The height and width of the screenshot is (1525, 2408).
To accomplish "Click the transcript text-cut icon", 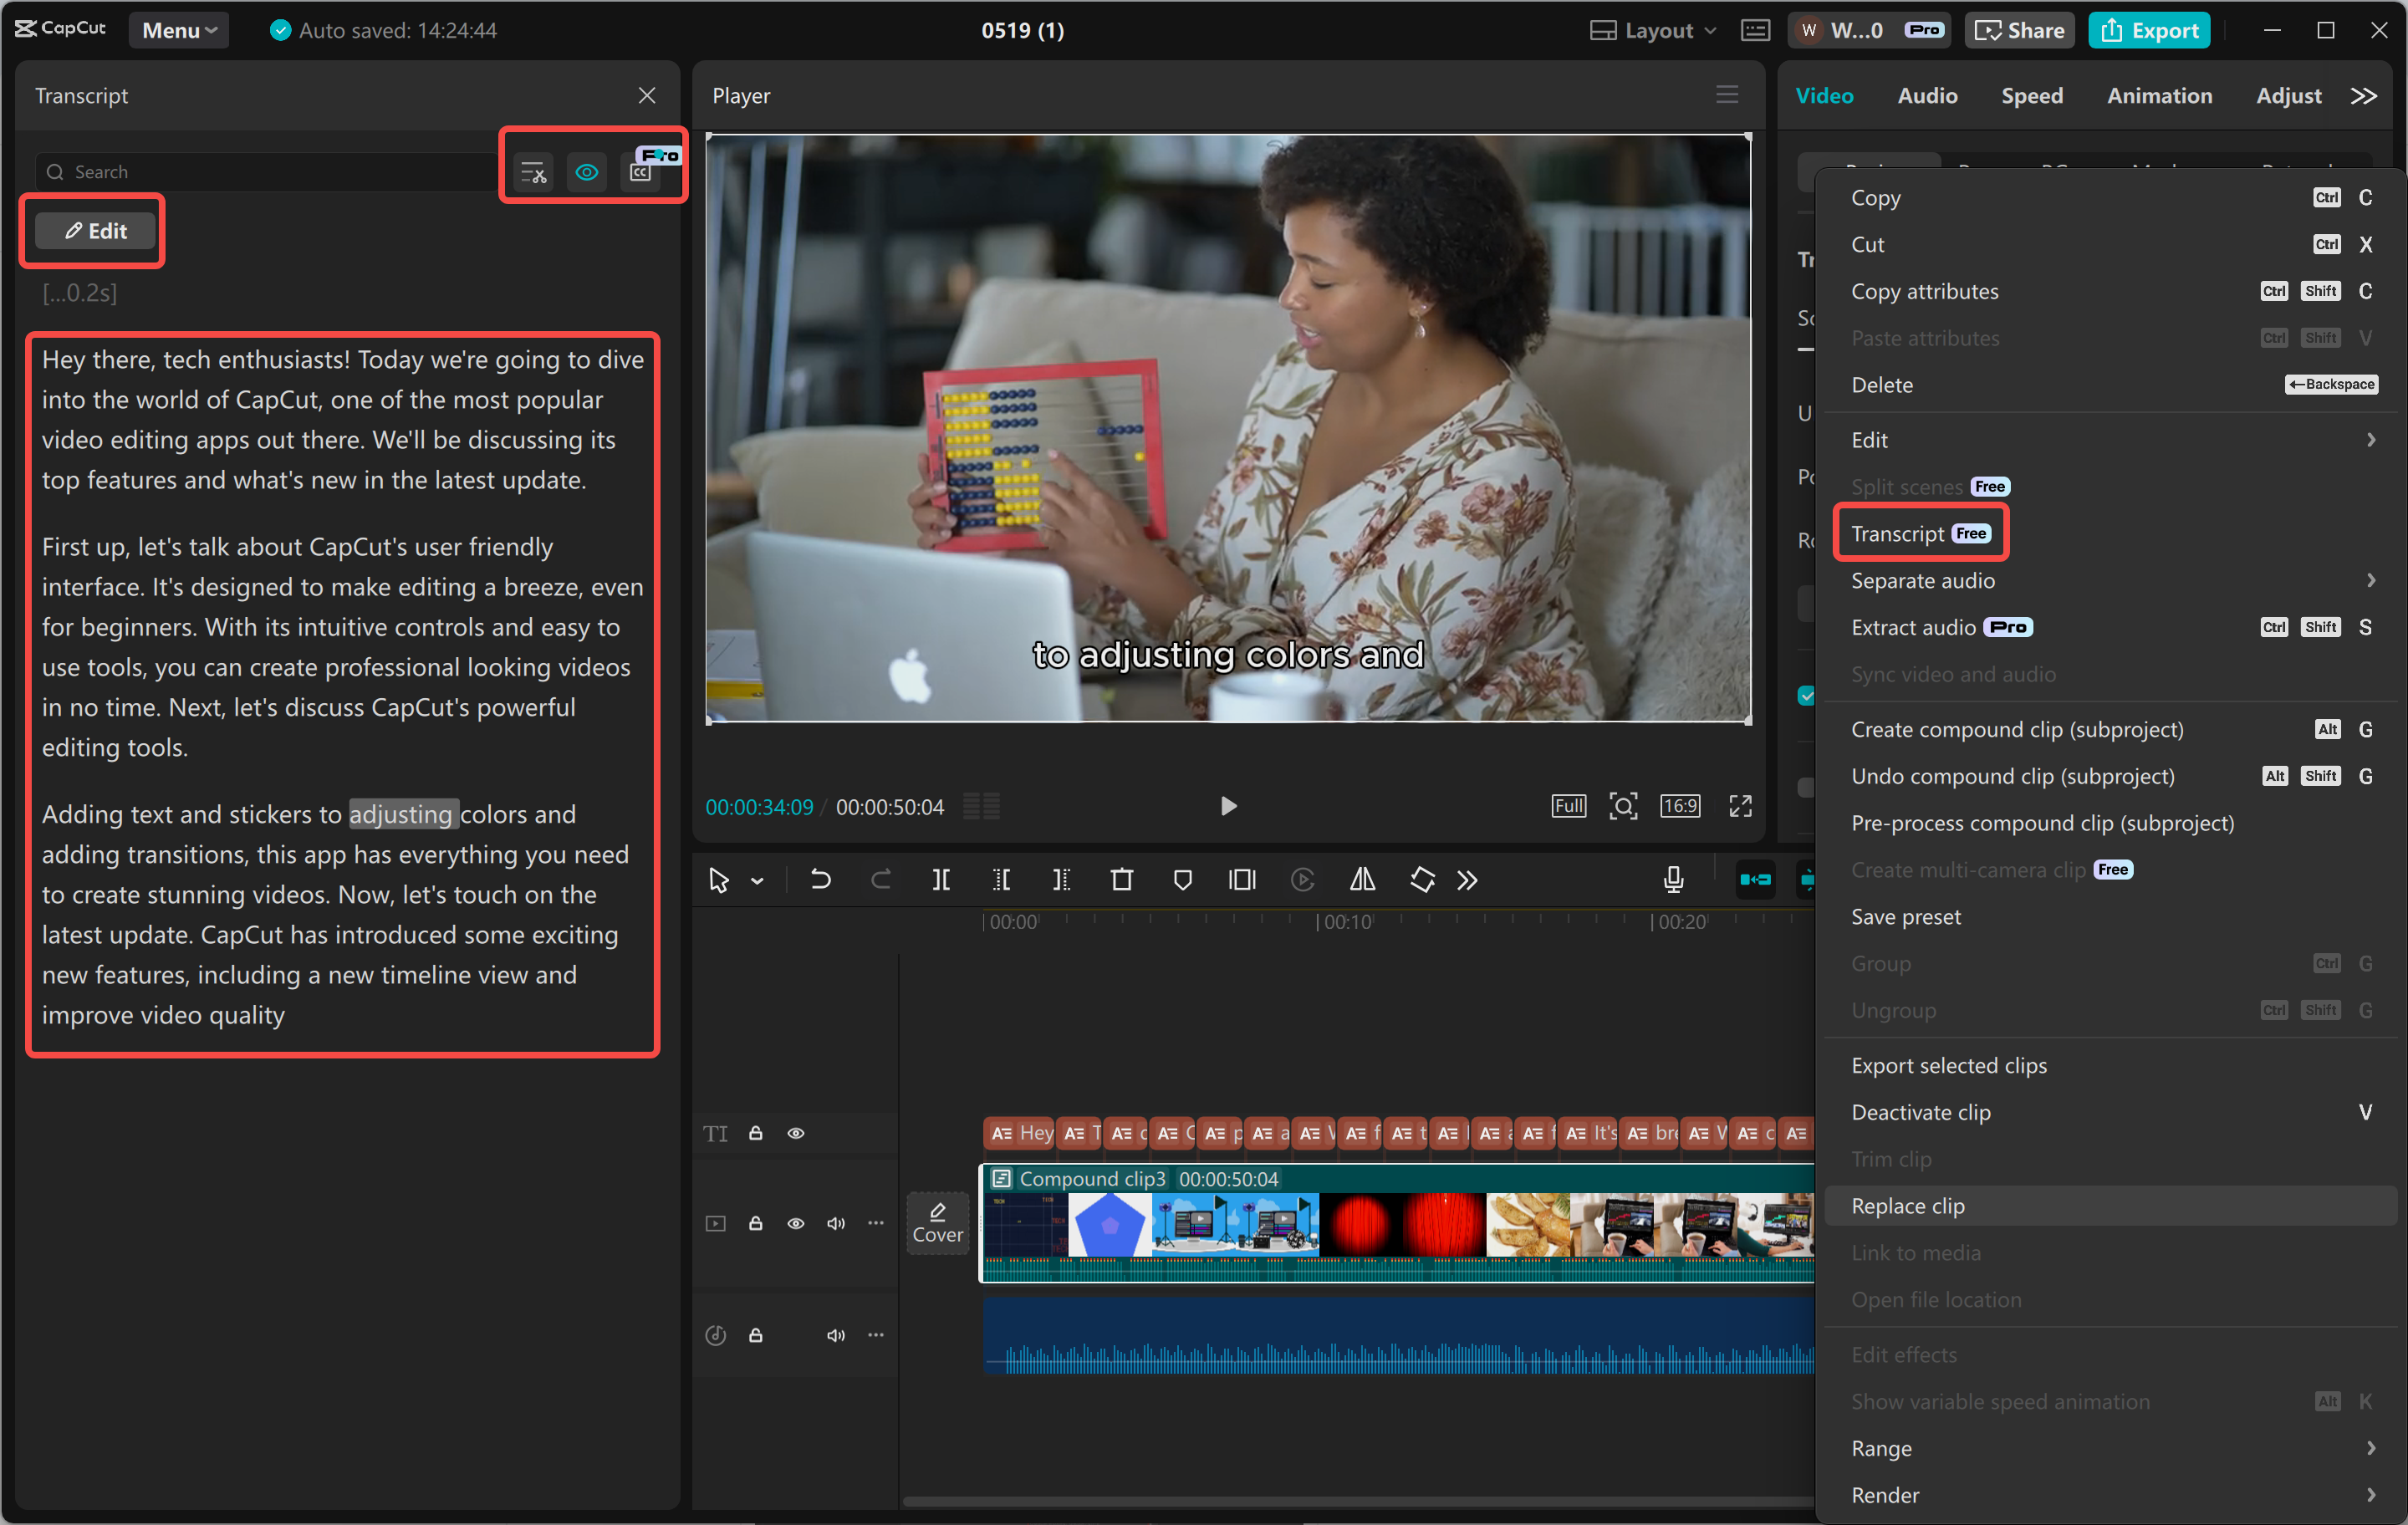I will click(534, 171).
